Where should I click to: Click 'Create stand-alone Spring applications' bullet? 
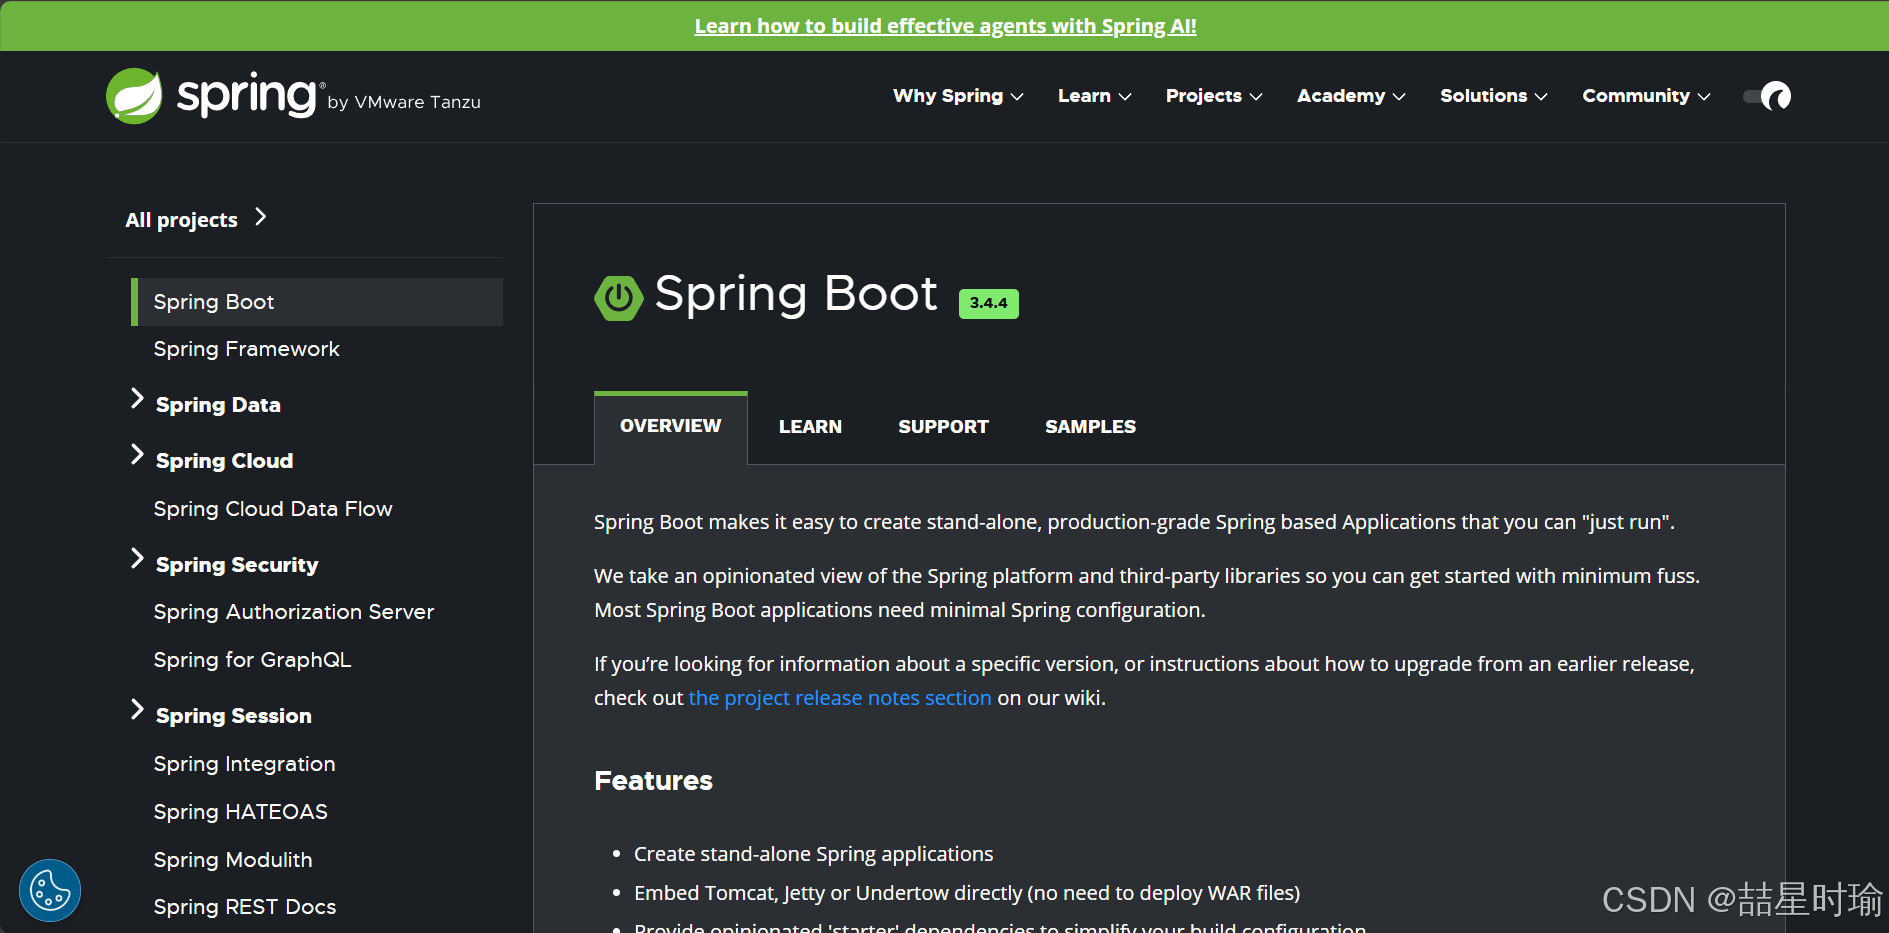tap(813, 854)
